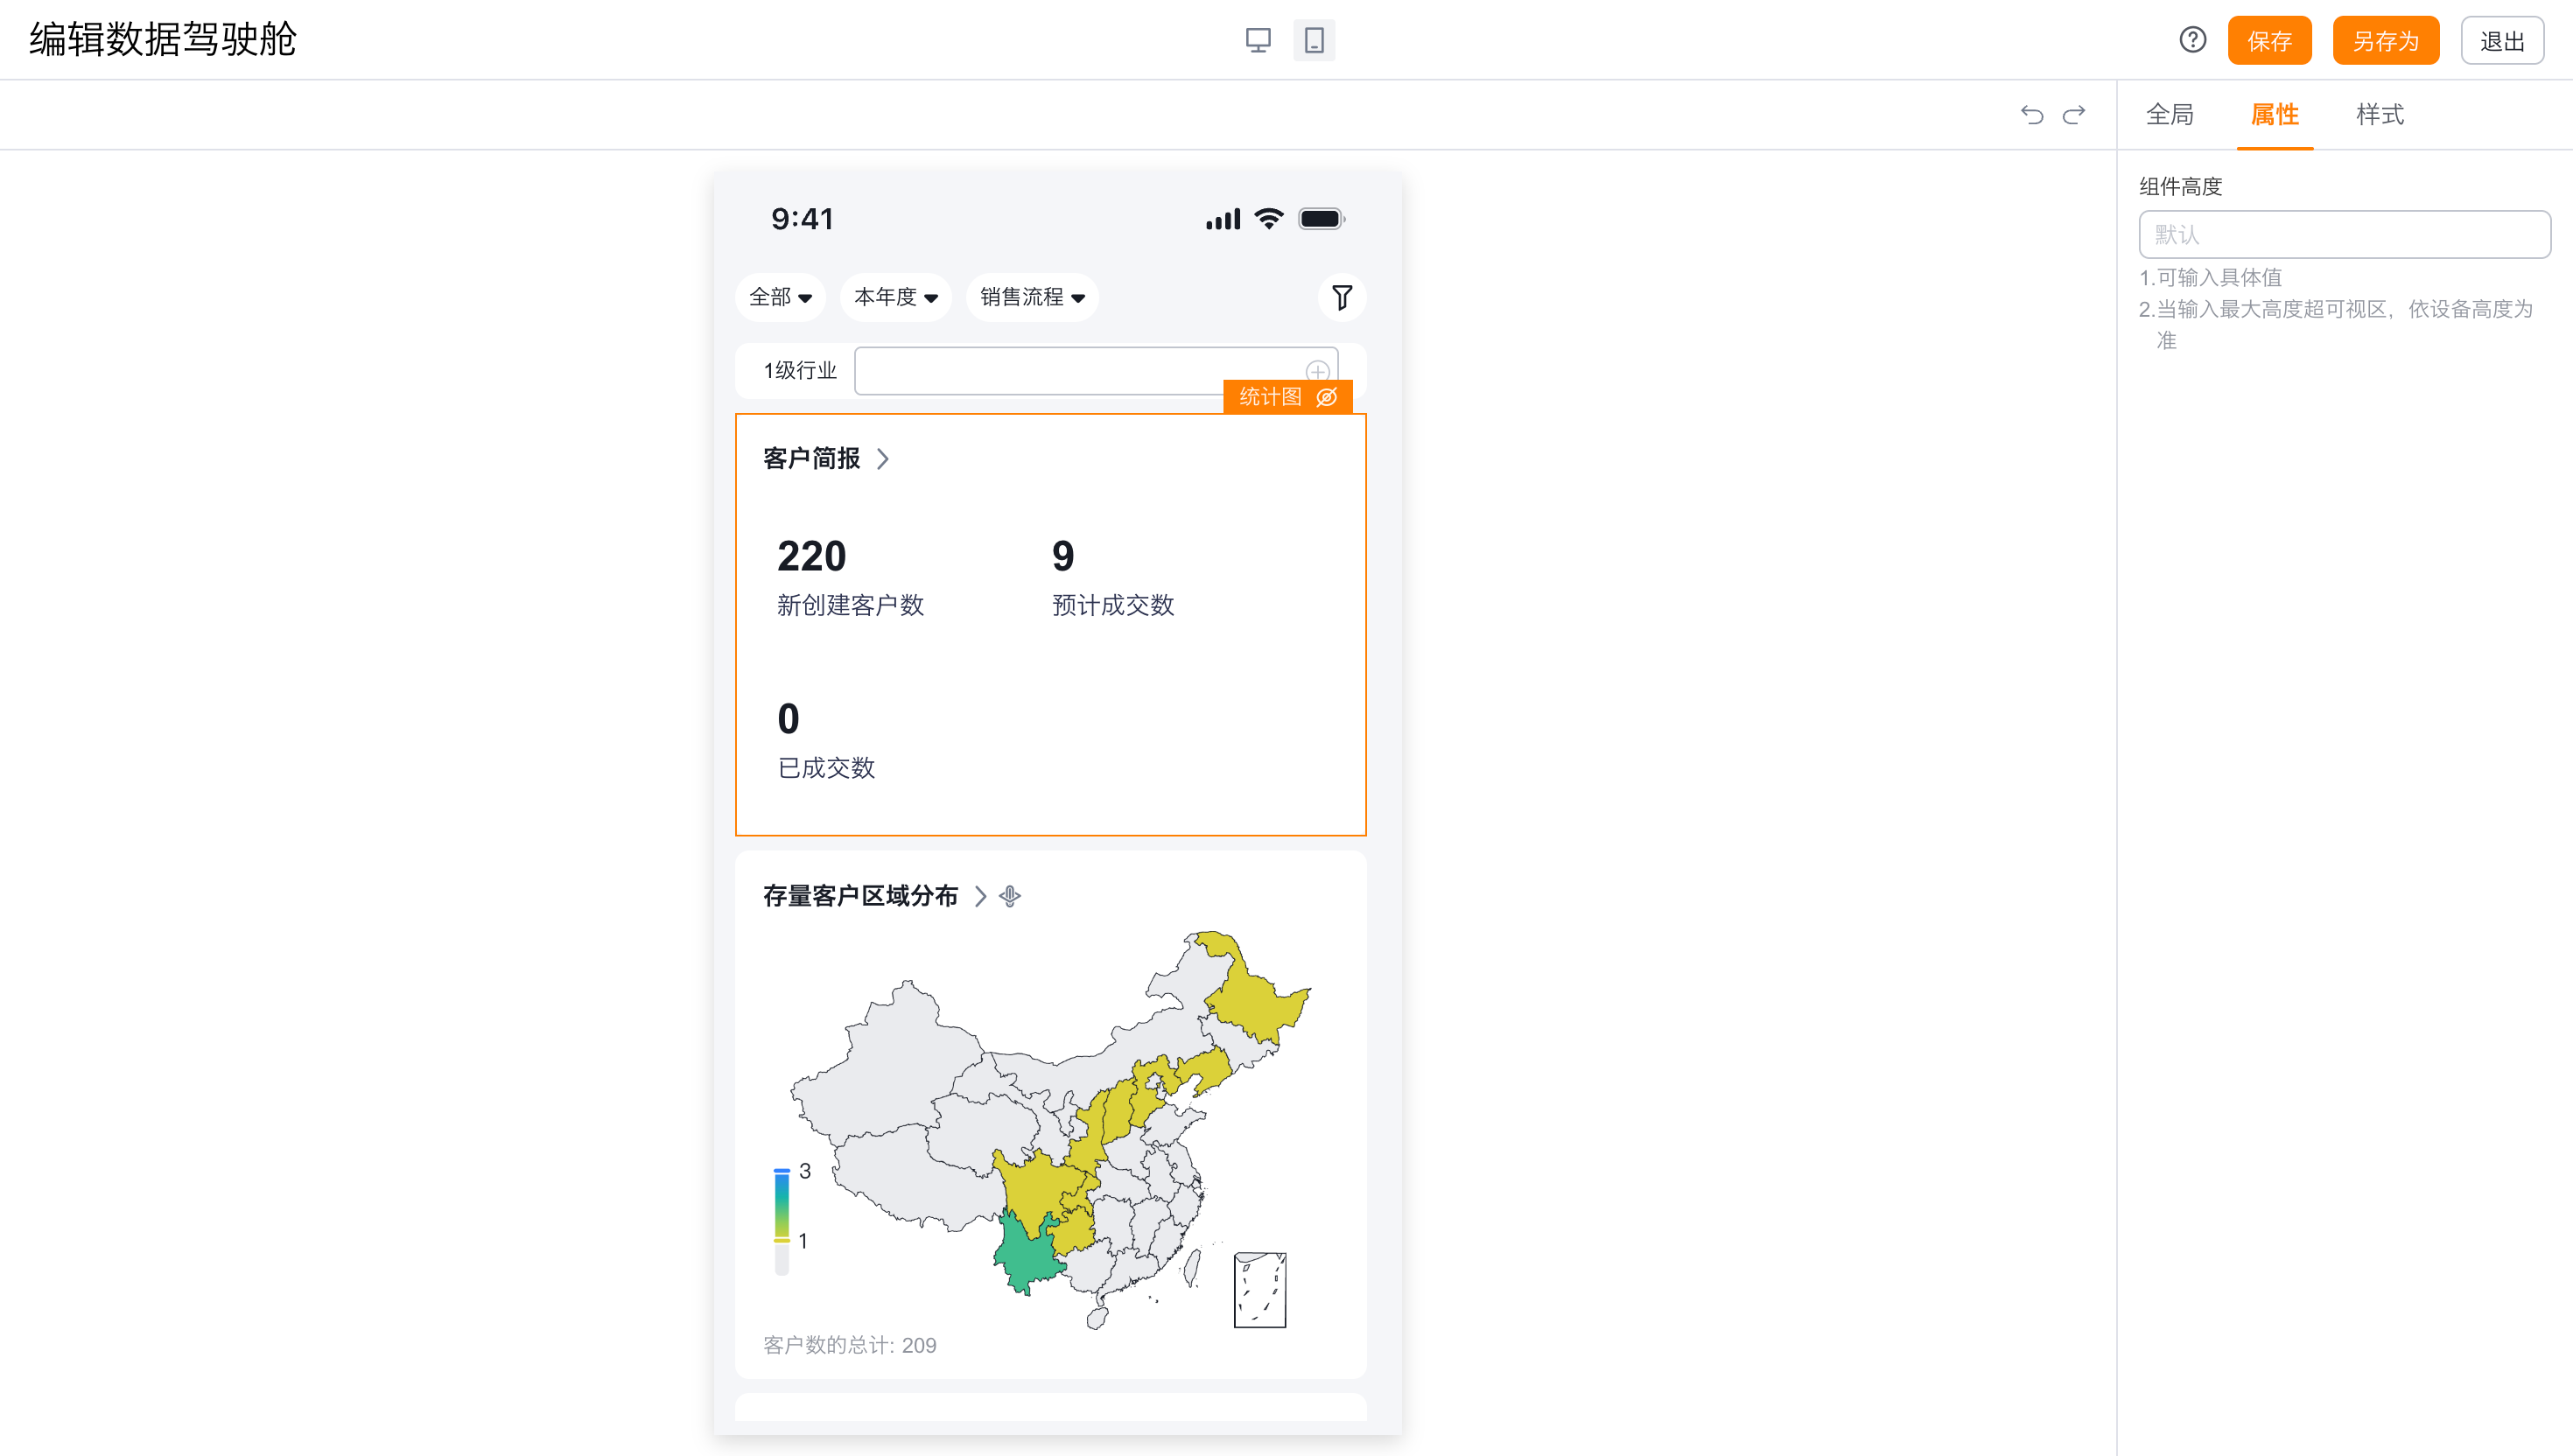Click the redo arrow icon
This screenshot has width=2573, height=1456.
pos(2074,115)
